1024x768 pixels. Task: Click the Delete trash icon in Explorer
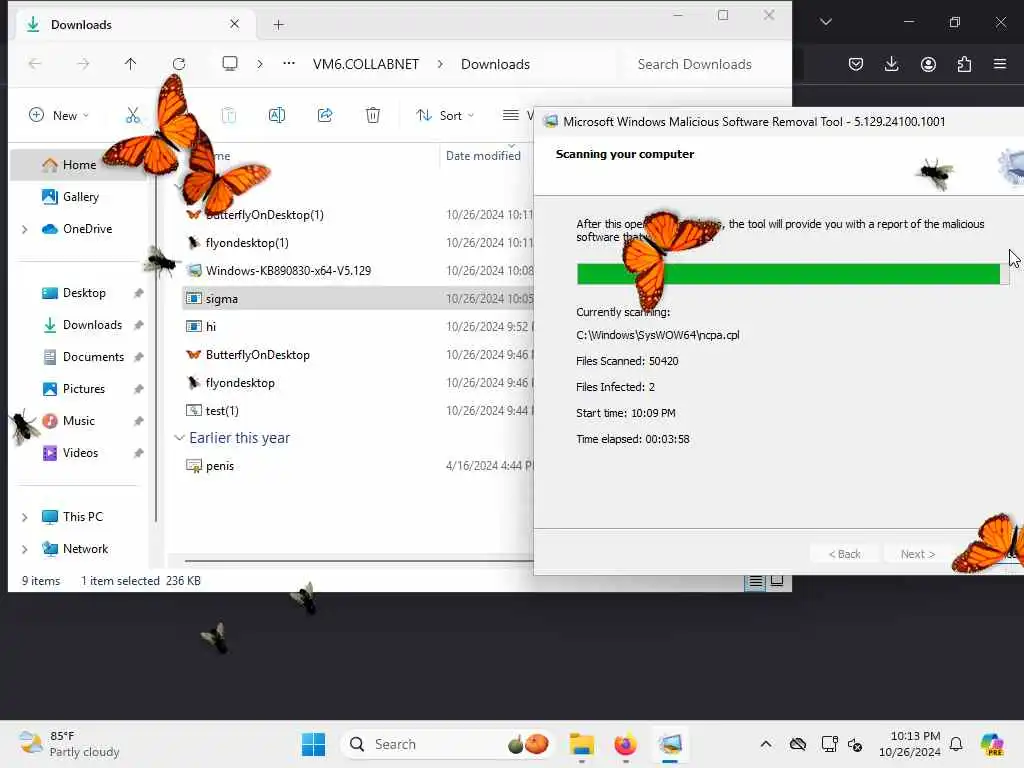[372, 116]
